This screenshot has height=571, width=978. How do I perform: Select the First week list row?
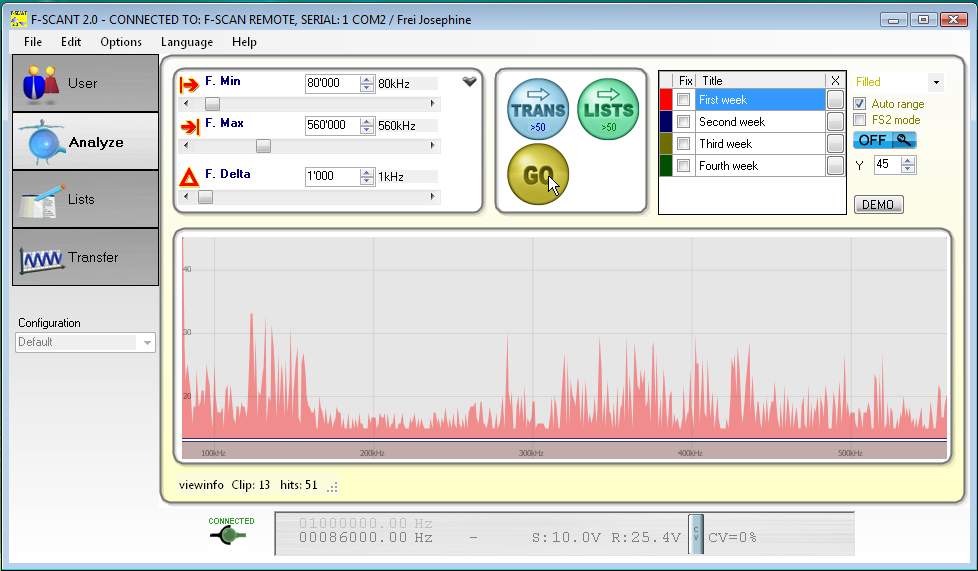coord(760,100)
